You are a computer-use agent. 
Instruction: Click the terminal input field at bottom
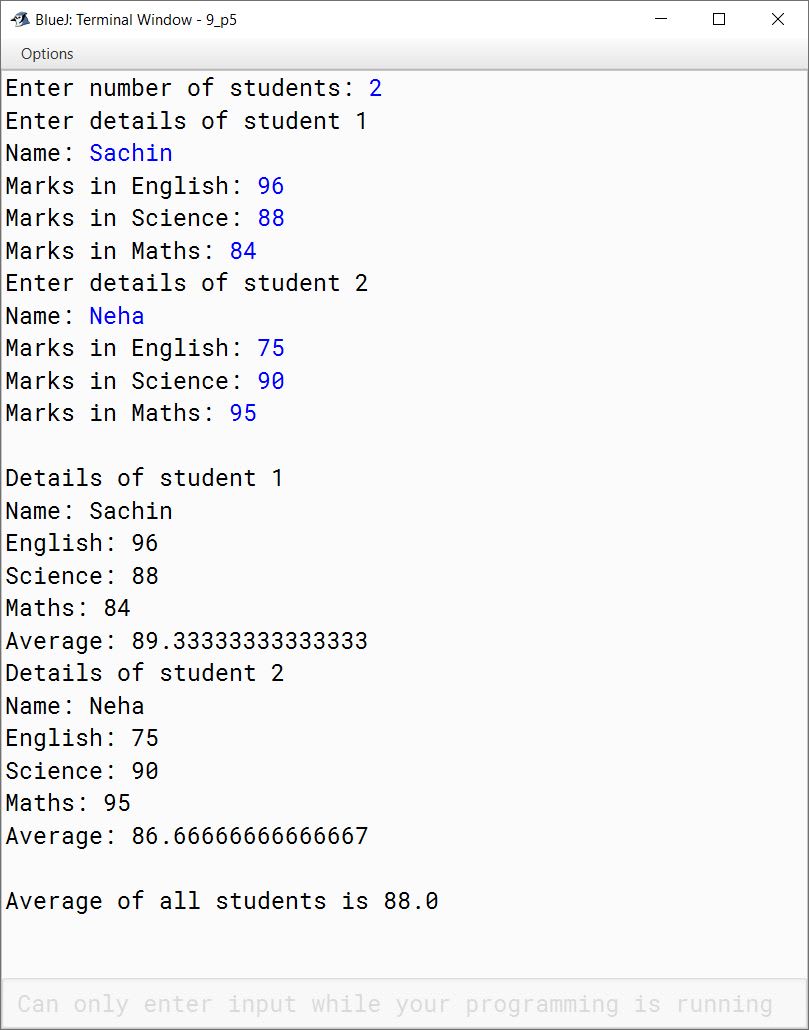click(404, 1004)
